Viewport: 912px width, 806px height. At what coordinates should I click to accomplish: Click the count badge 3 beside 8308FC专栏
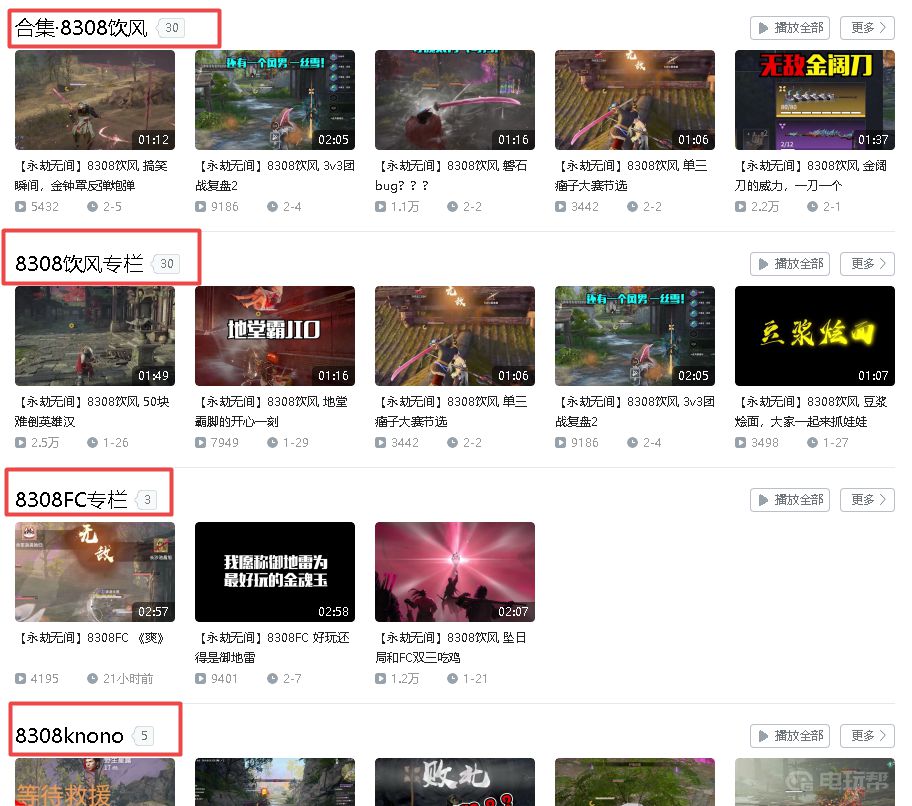point(147,500)
